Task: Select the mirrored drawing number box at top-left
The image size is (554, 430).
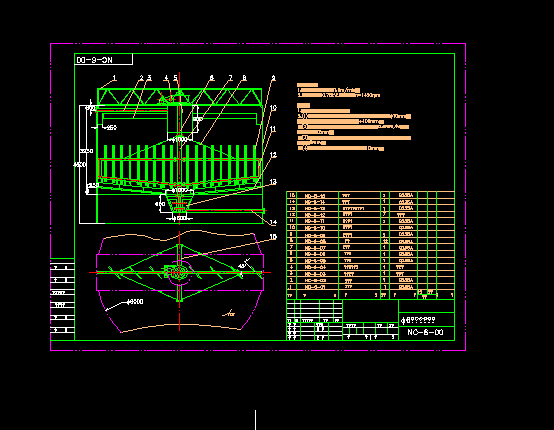Action: click(x=104, y=59)
